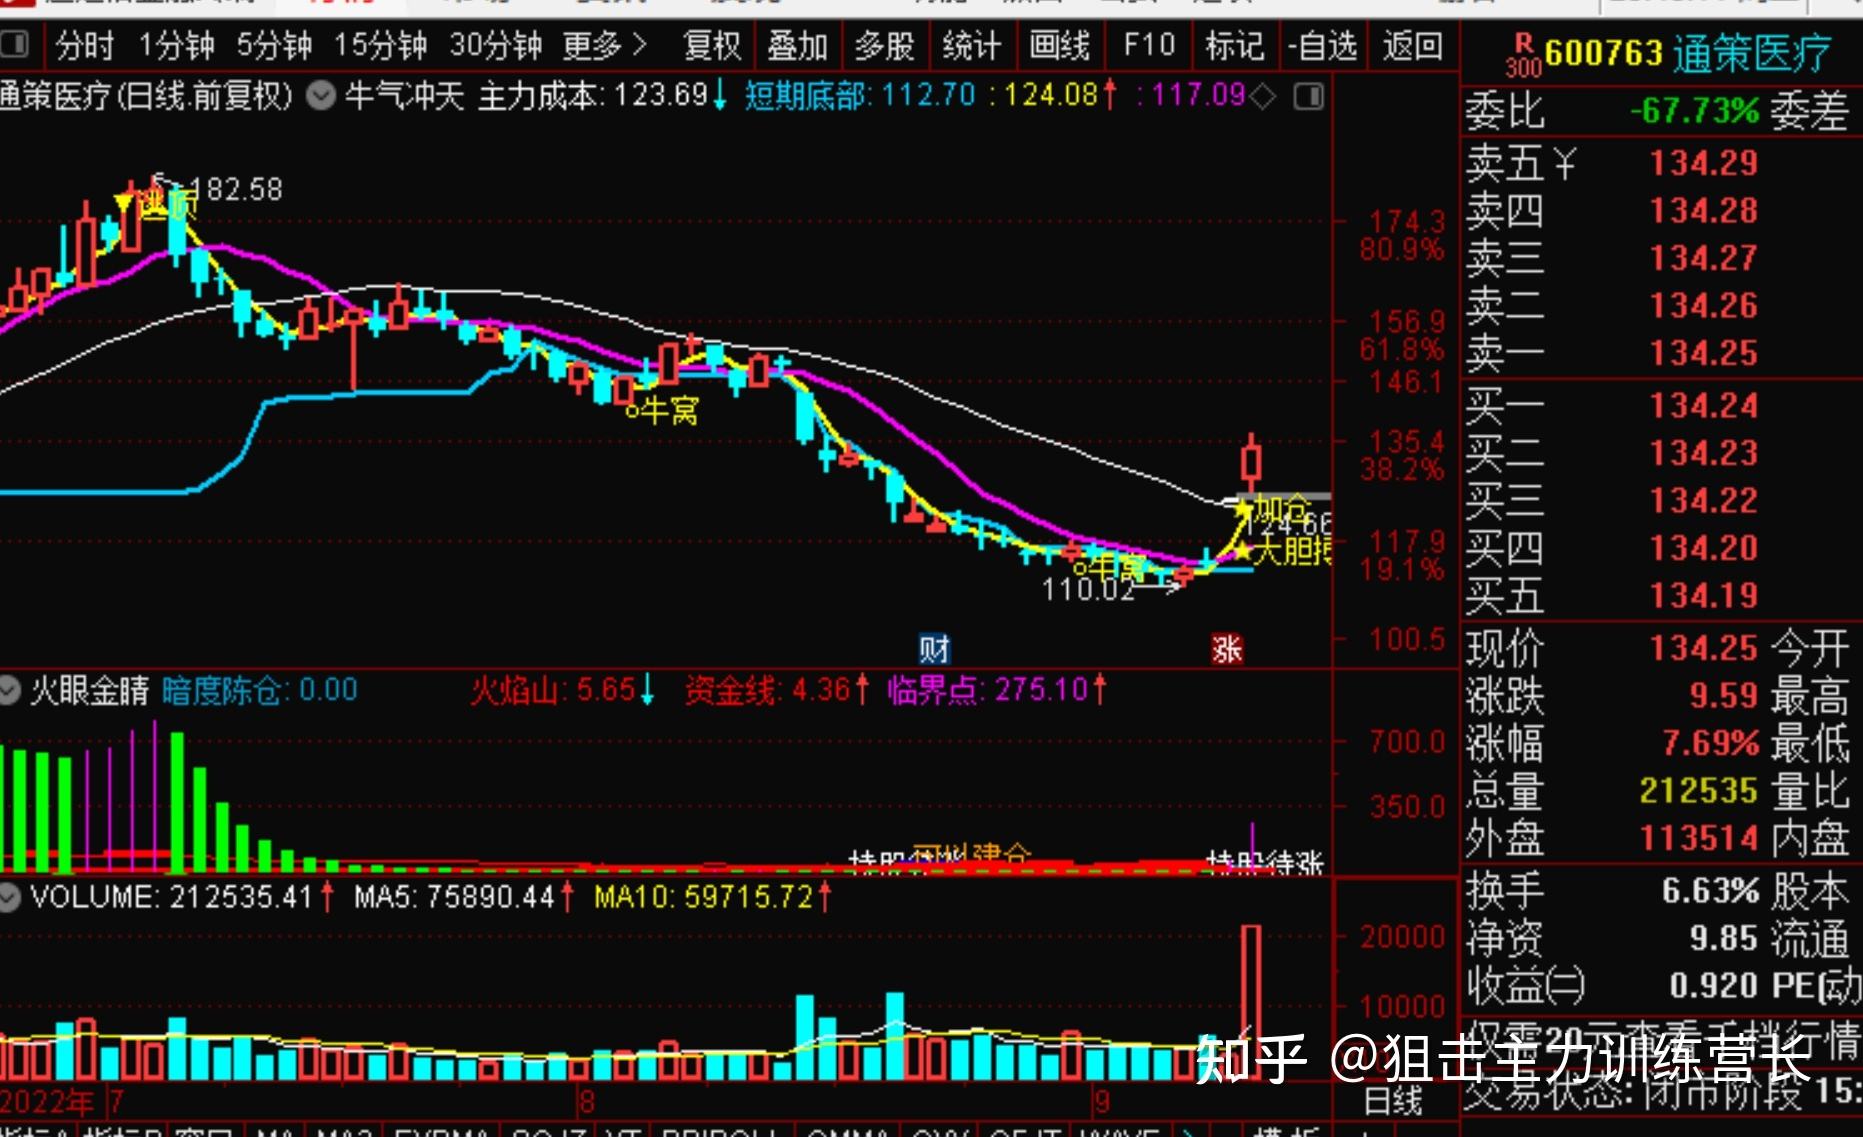Image resolution: width=1863 pixels, height=1137 pixels.
Task: Remove stock via -自选 button
Action: (1322, 46)
